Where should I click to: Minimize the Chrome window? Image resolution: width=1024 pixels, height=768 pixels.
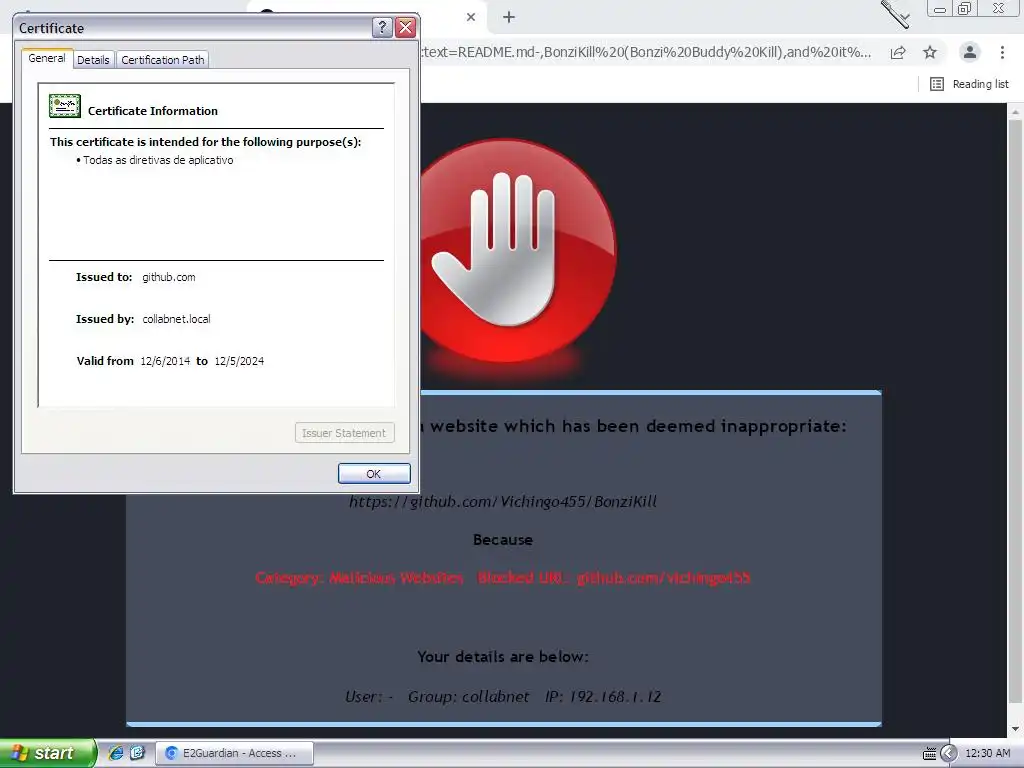click(940, 9)
